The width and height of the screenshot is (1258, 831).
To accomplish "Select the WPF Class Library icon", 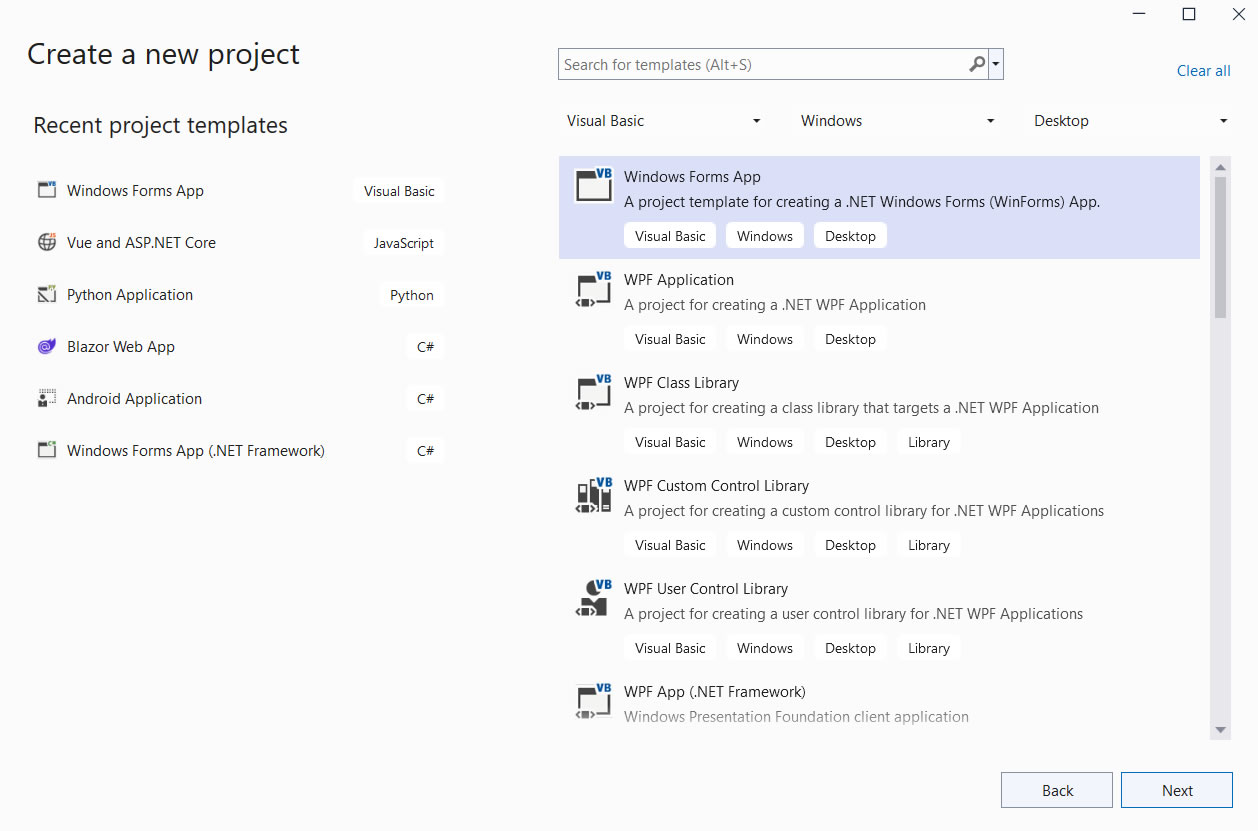I will pos(594,392).
